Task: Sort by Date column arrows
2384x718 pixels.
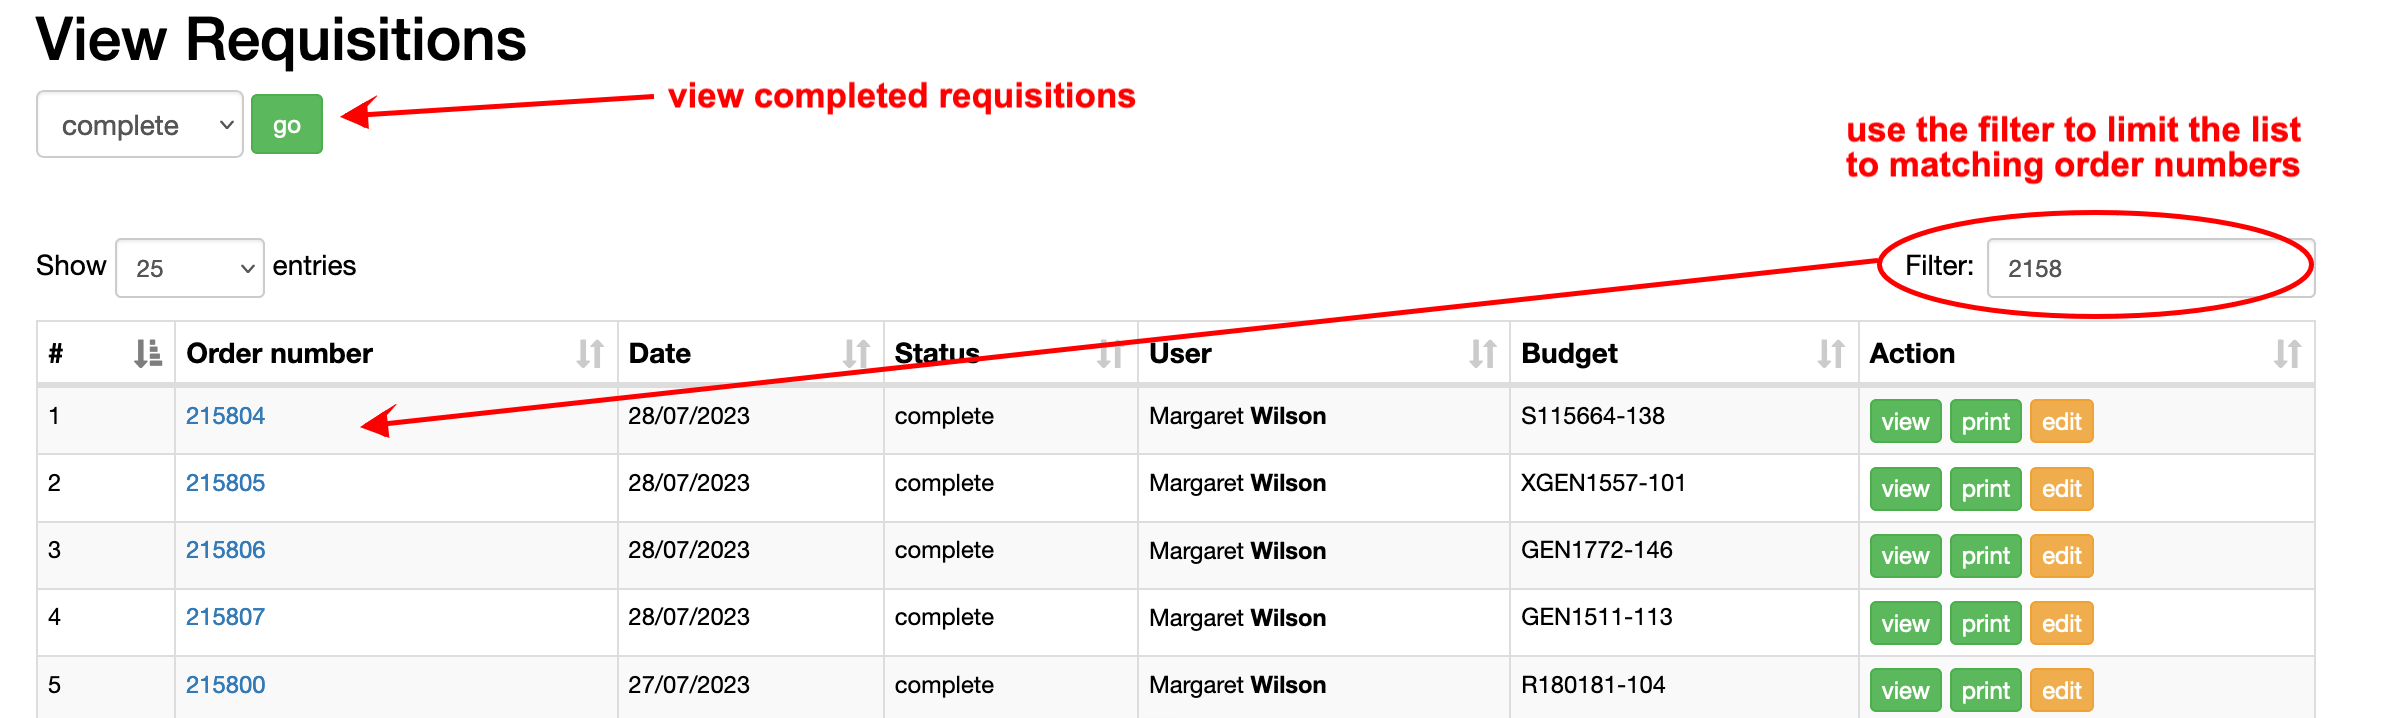Action: 856,353
